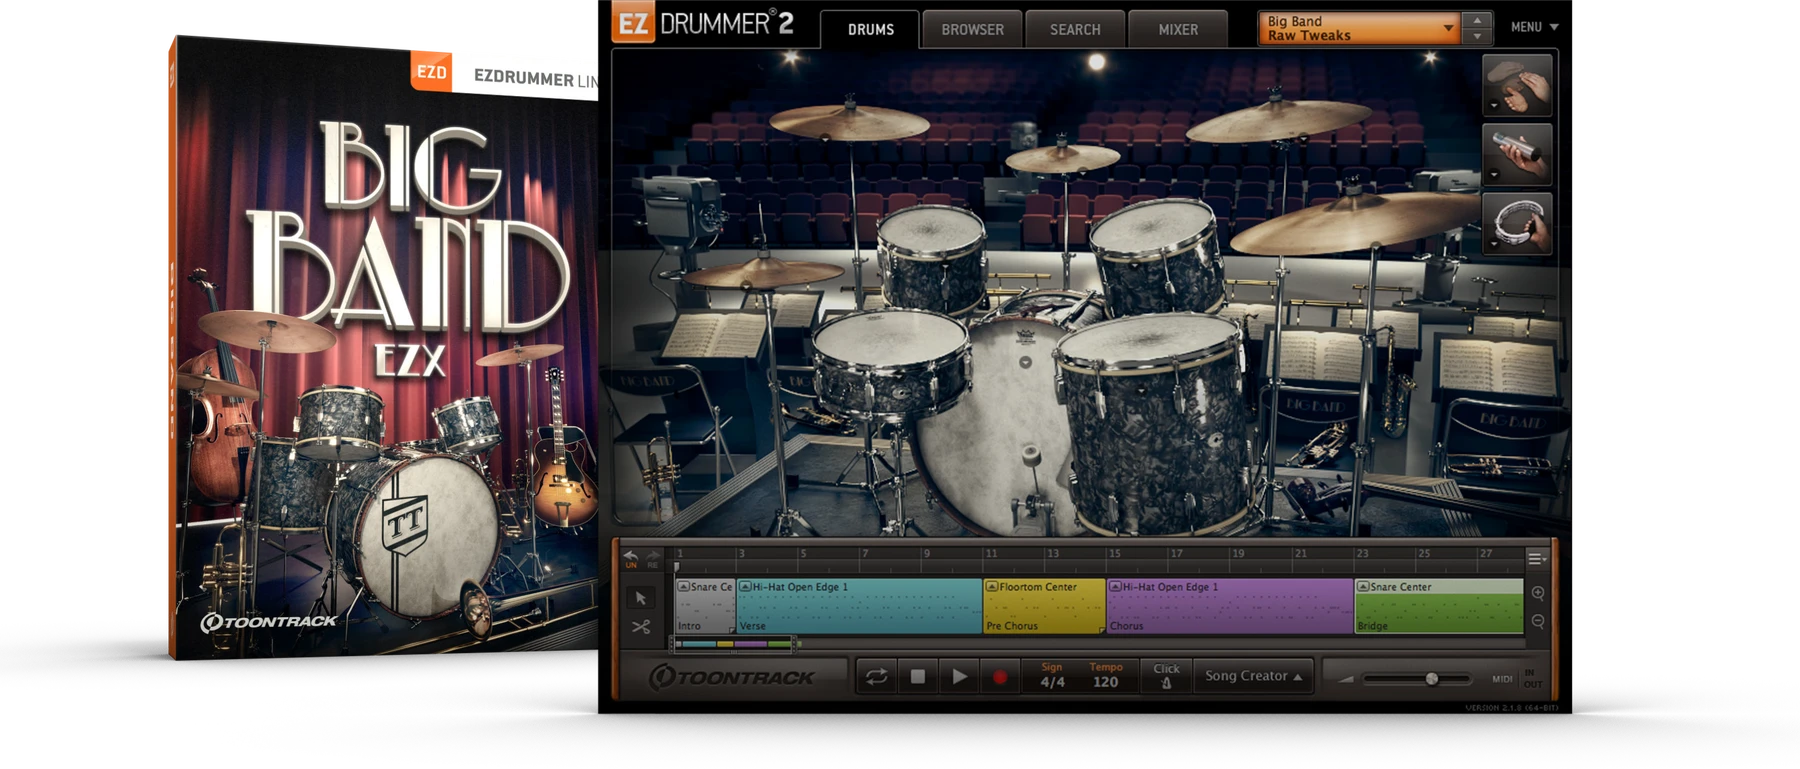Open the MENU dropdown
The height and width of the screenshot is (769, 1800).
click(x=1534, y=27)
